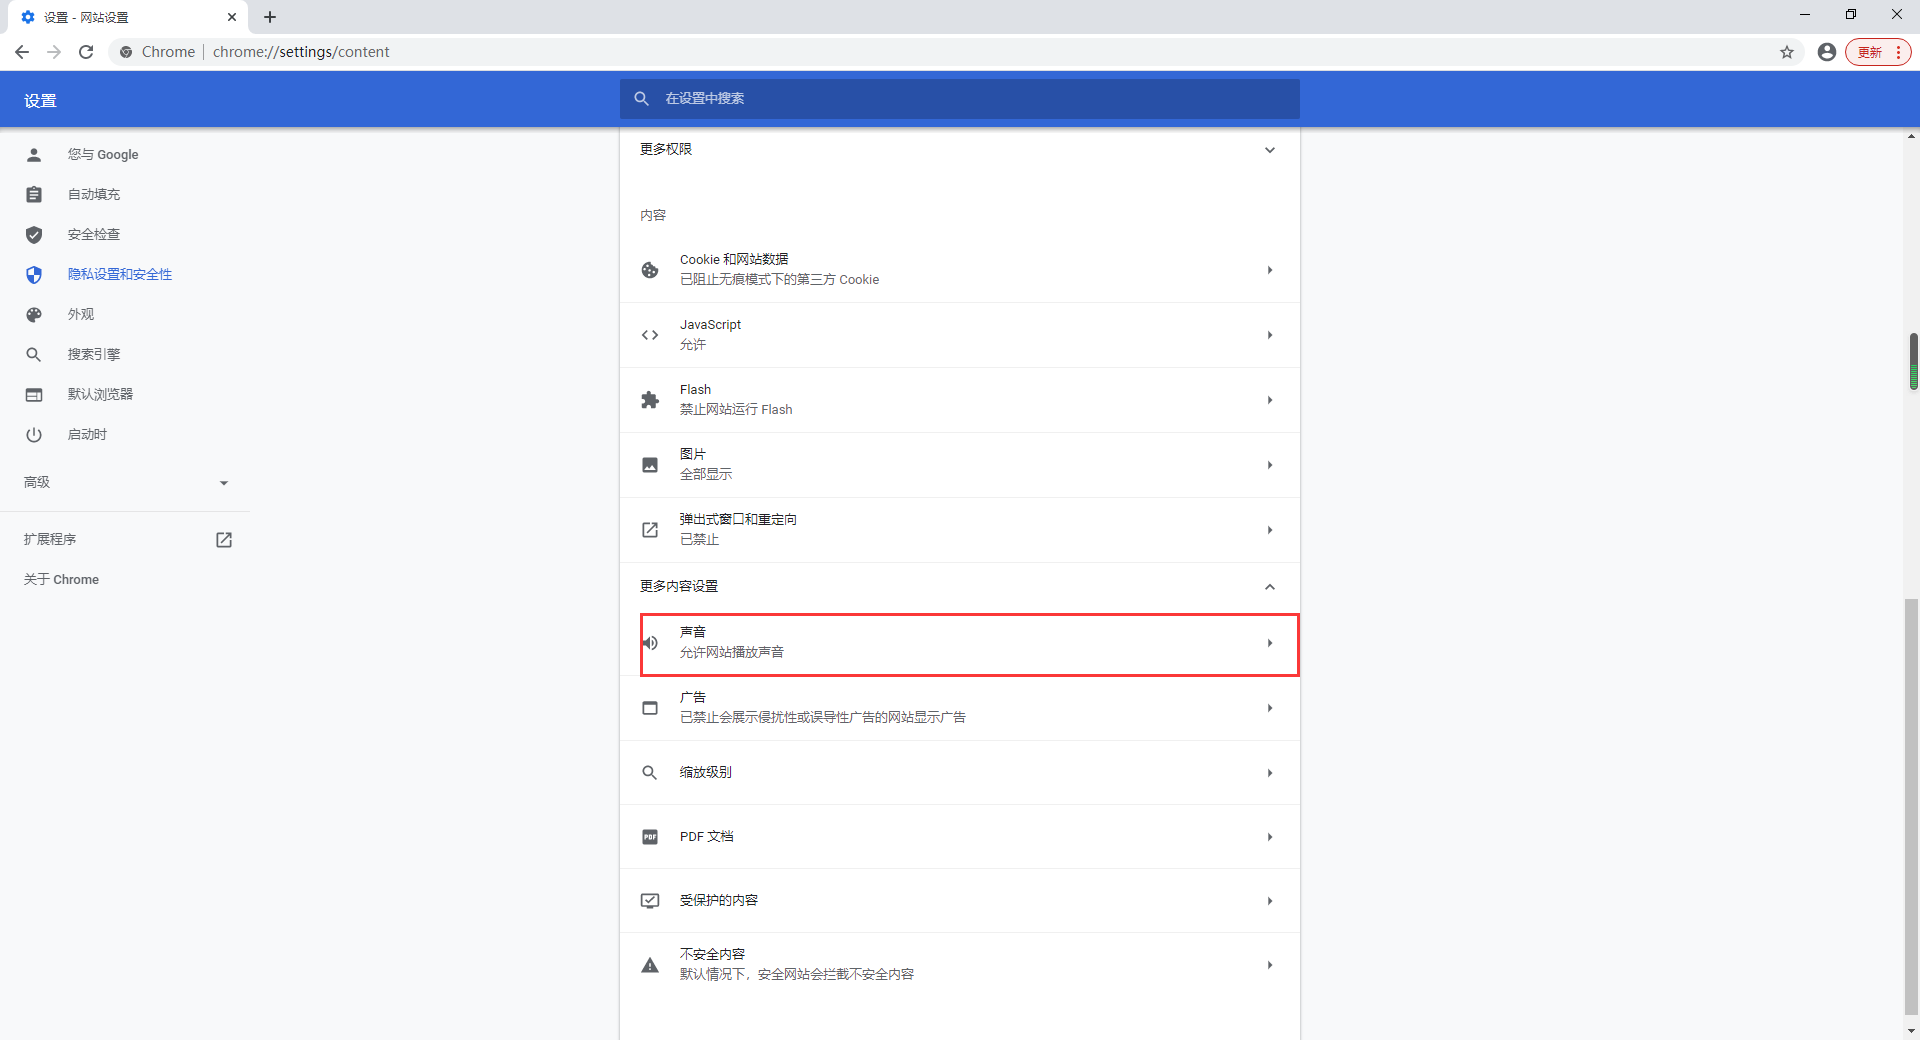Open 关于 Chrome page

(x=62, y=580)
